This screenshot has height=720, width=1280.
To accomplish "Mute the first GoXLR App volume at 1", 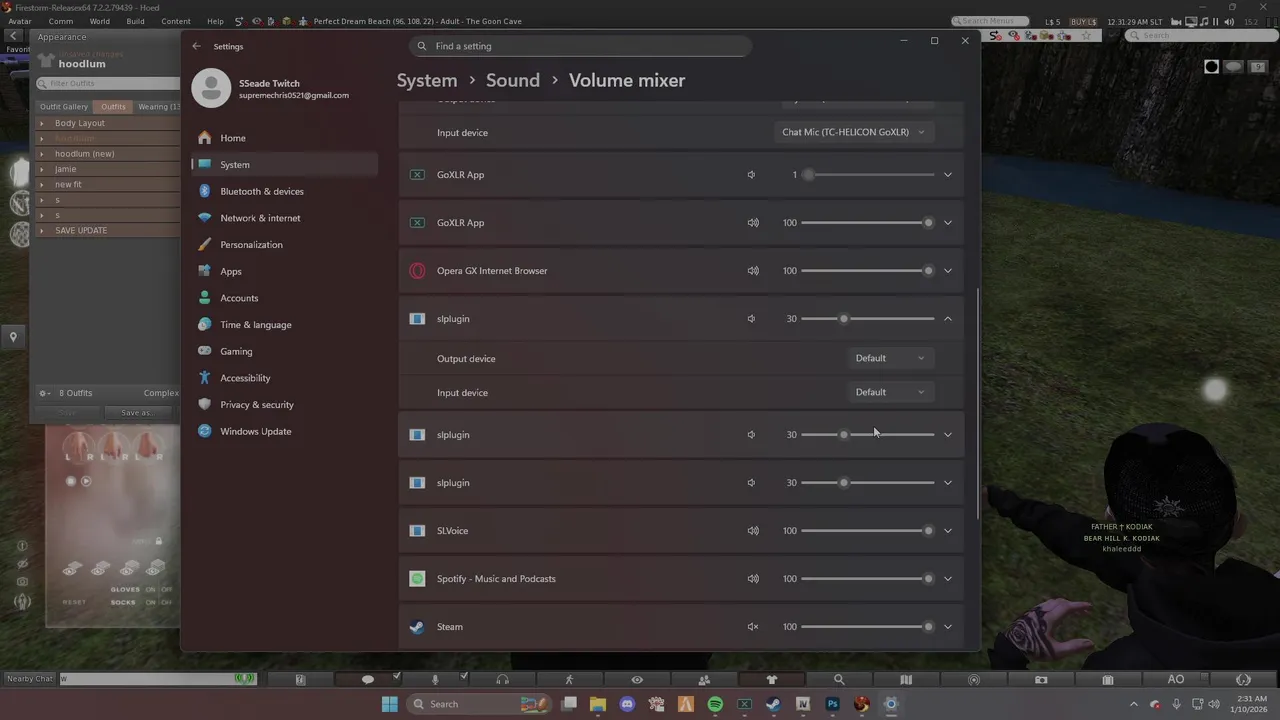I will click(x=751, y=175).
